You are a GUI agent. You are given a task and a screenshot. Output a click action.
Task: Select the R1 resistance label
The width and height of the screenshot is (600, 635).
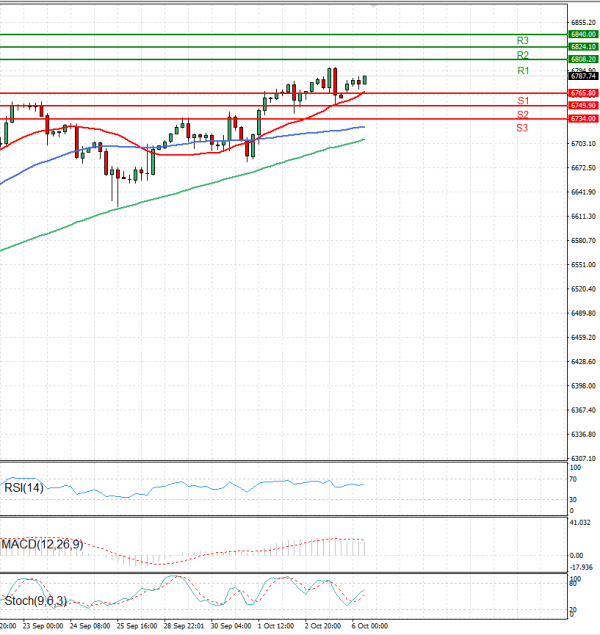coord(522,71)
